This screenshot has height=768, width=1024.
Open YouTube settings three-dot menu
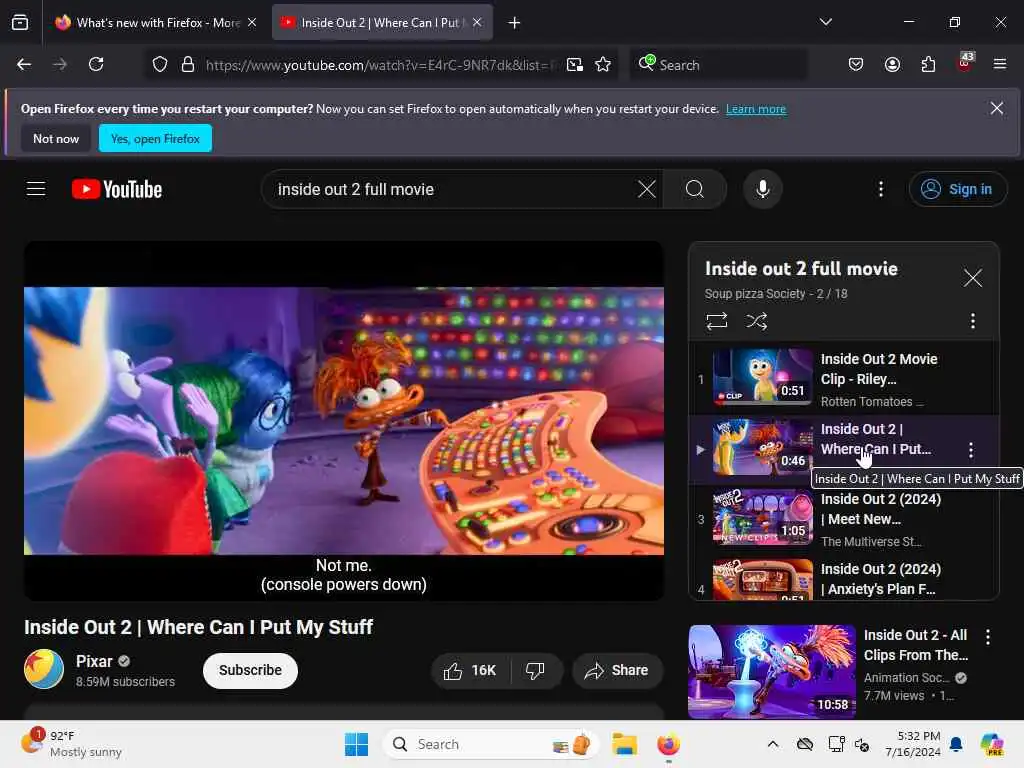(x=881, y=189)
